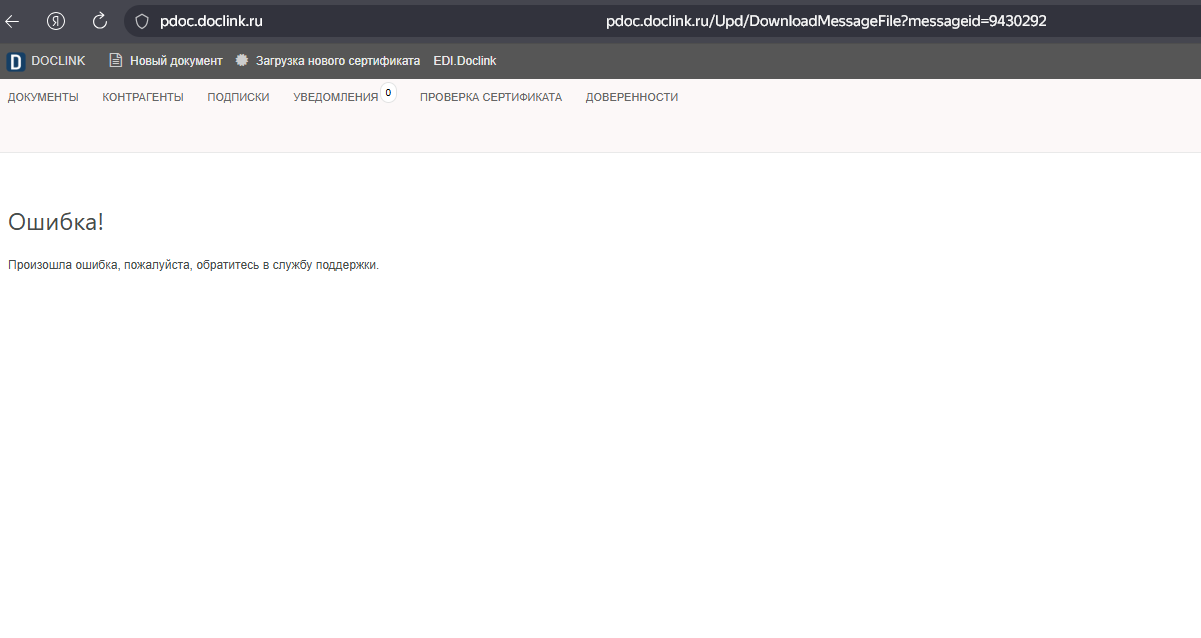The image size is (1201, 638).
Task: Click the gear icon before Загрузка нового сертификата
Action: tap(242, 61)
